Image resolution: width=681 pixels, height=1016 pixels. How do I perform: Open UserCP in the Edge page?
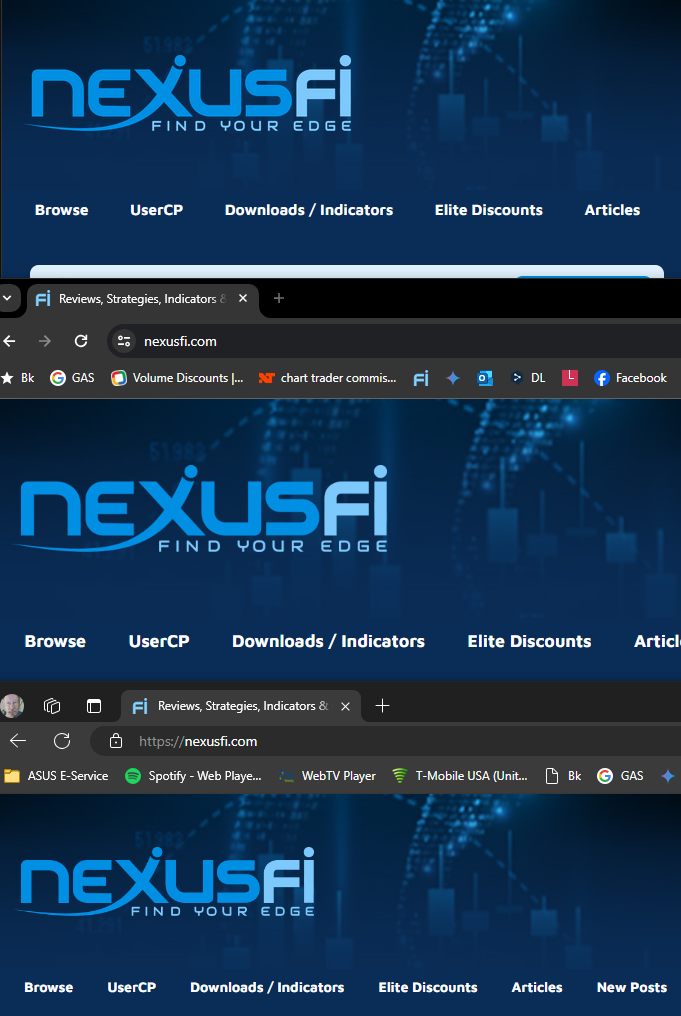pos(132,987)
